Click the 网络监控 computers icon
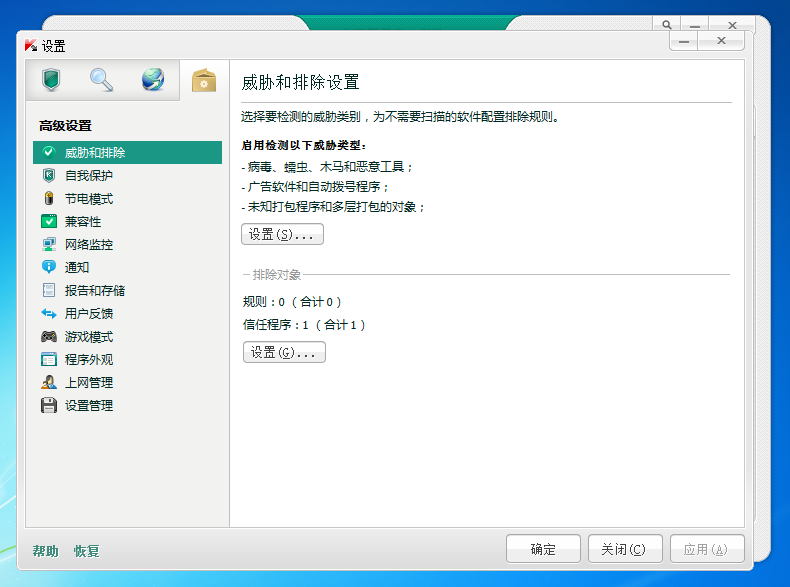This screenshot has height=587, width=790. click(x=49, y=244)
